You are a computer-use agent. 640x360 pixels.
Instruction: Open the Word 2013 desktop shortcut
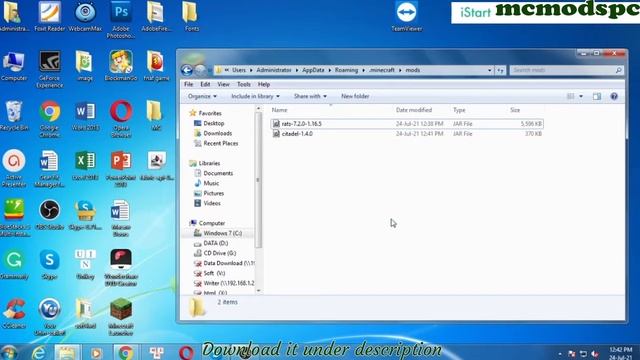click(85, 116)
